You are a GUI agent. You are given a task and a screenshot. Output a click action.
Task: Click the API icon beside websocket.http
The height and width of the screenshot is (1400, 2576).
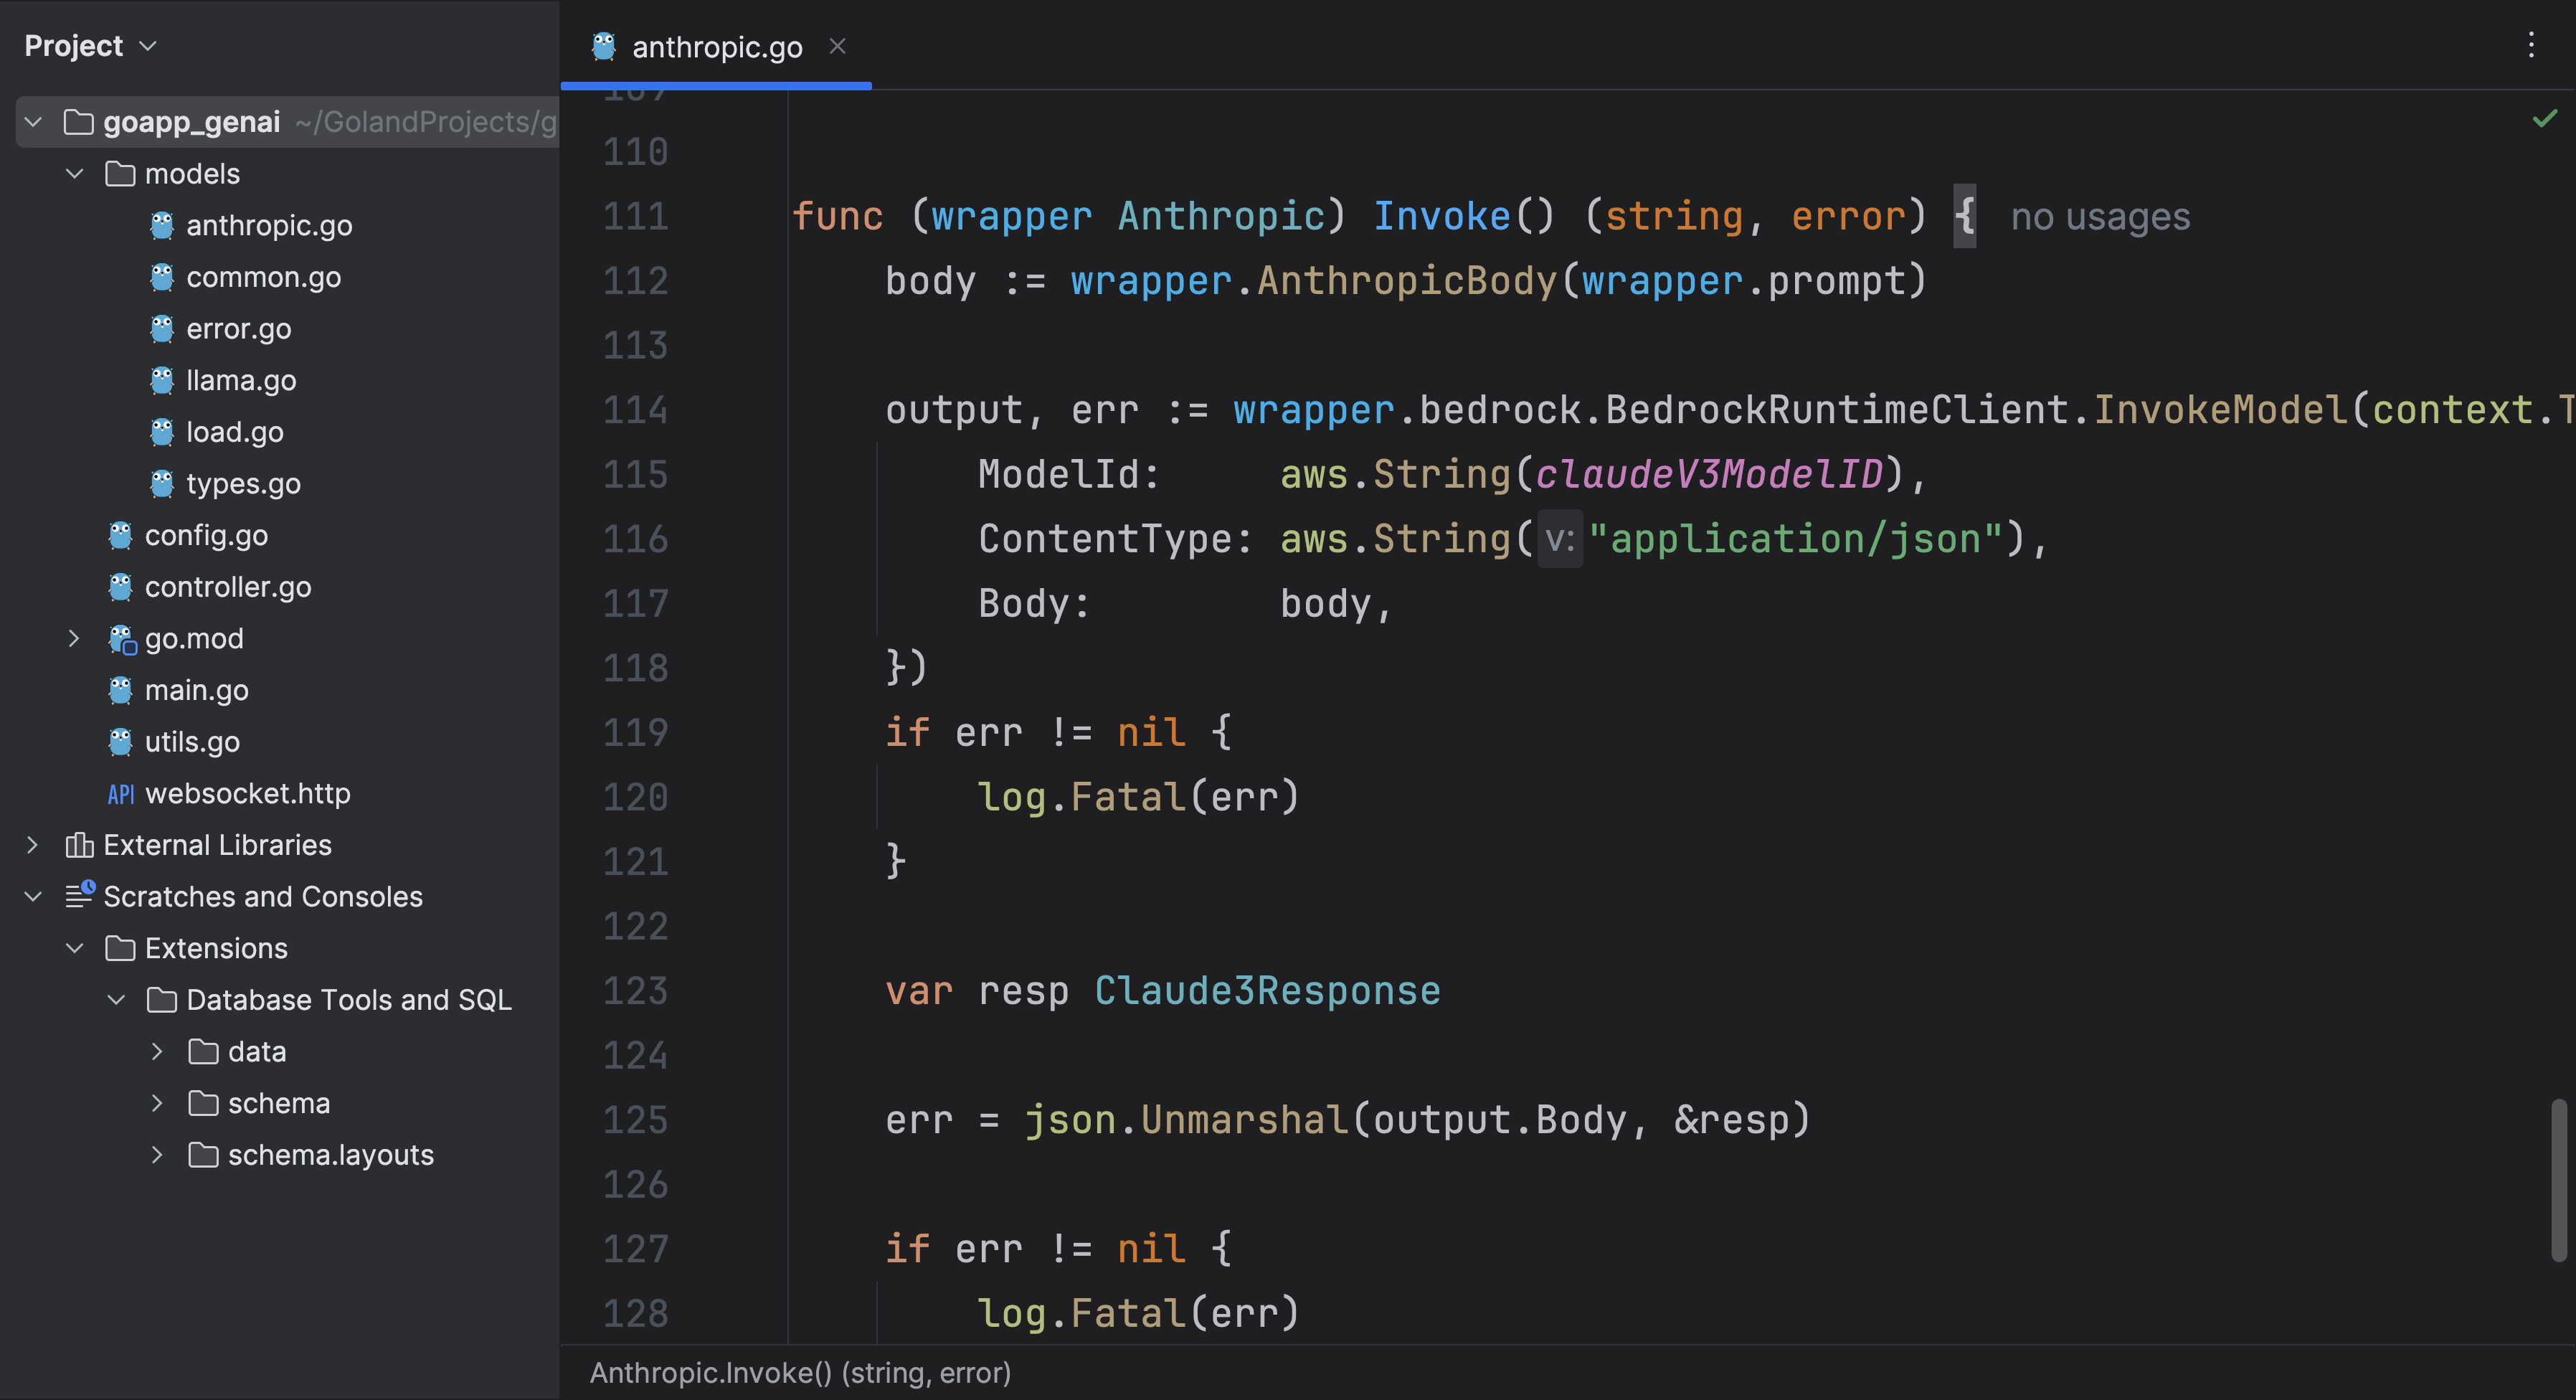[x=120, y=794]
